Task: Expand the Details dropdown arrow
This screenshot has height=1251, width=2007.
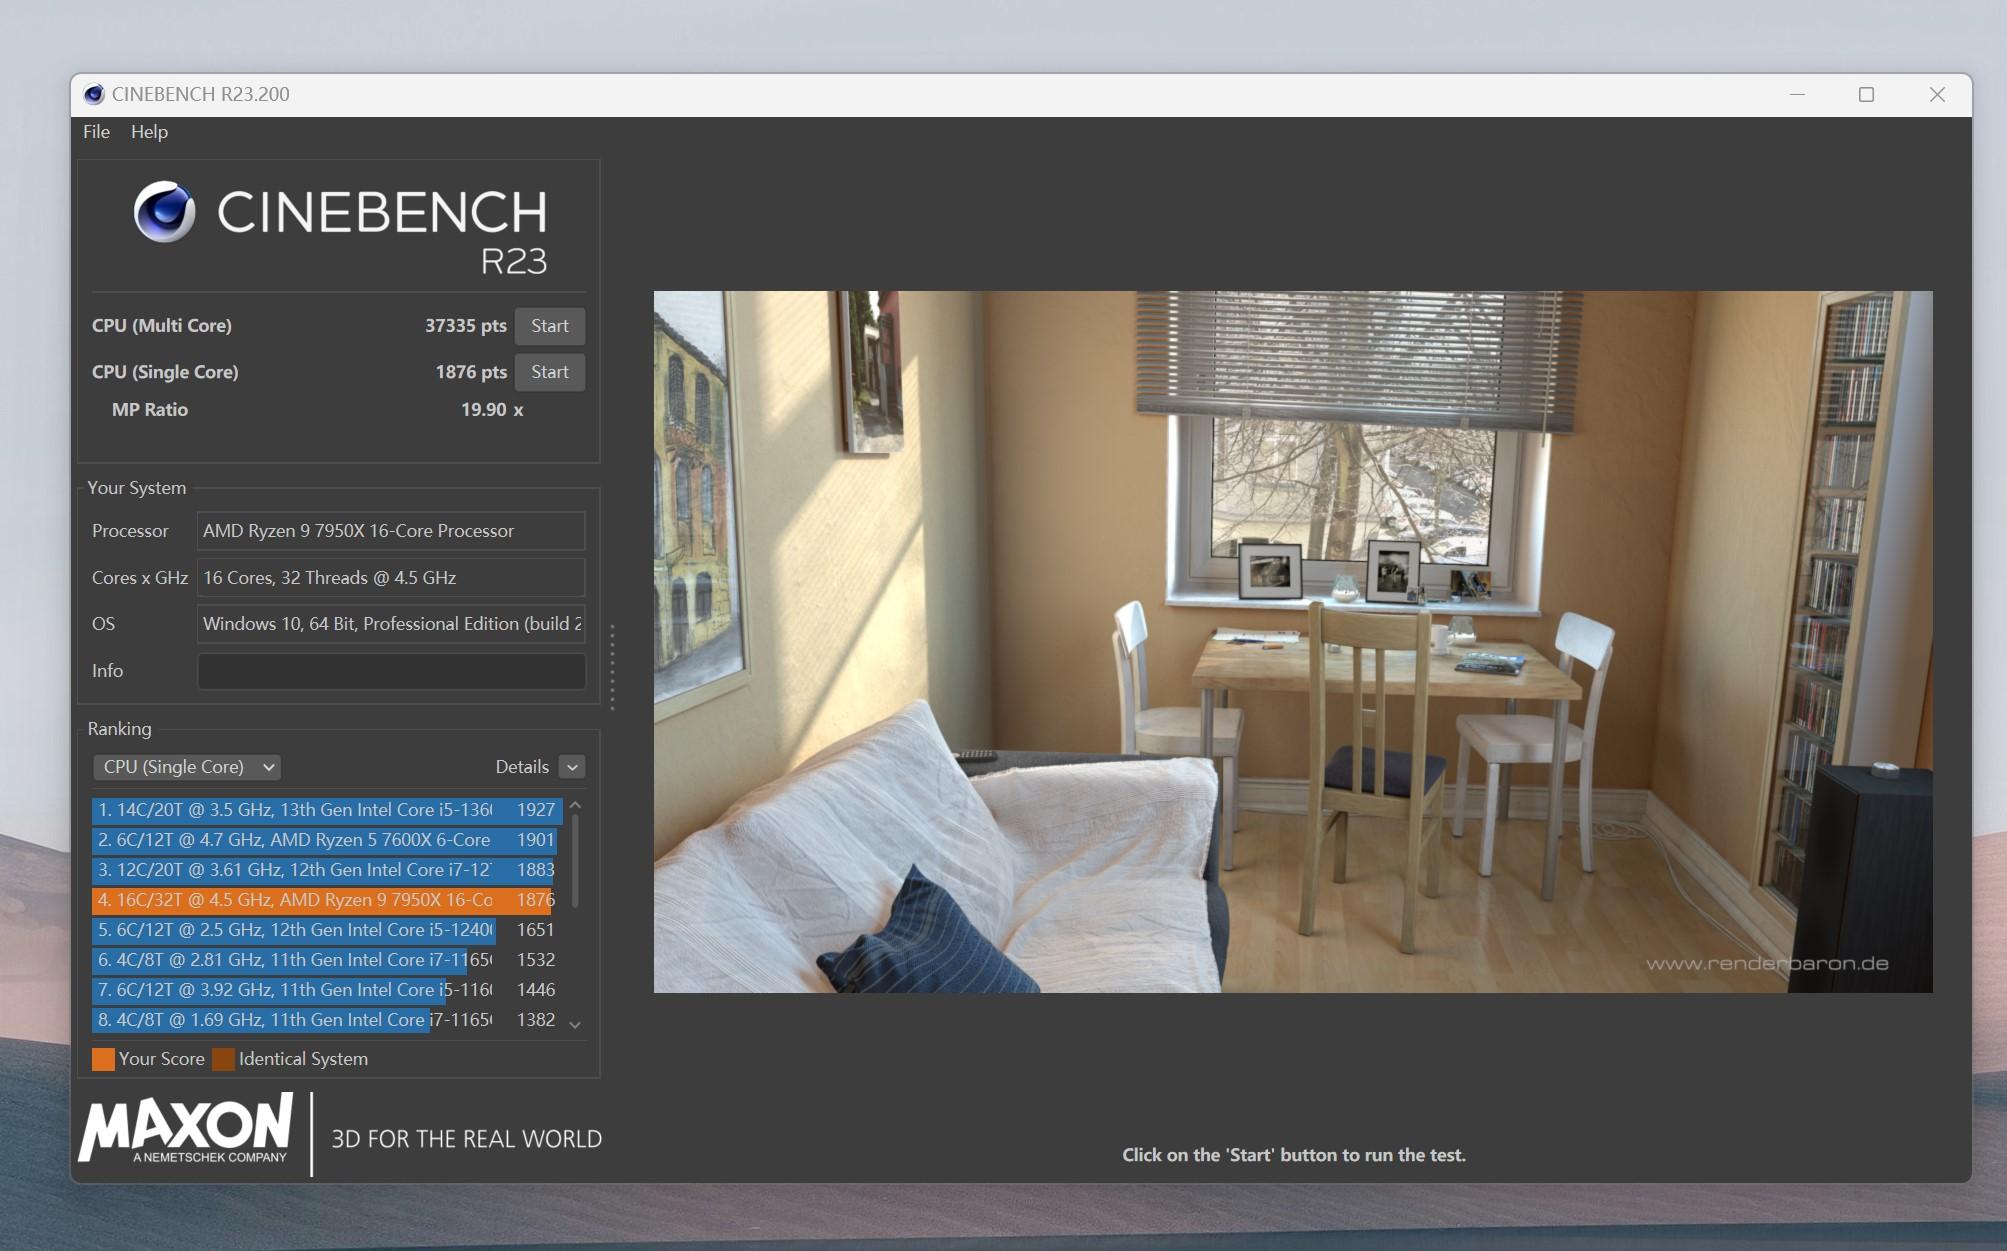Action: pos(572,767)
